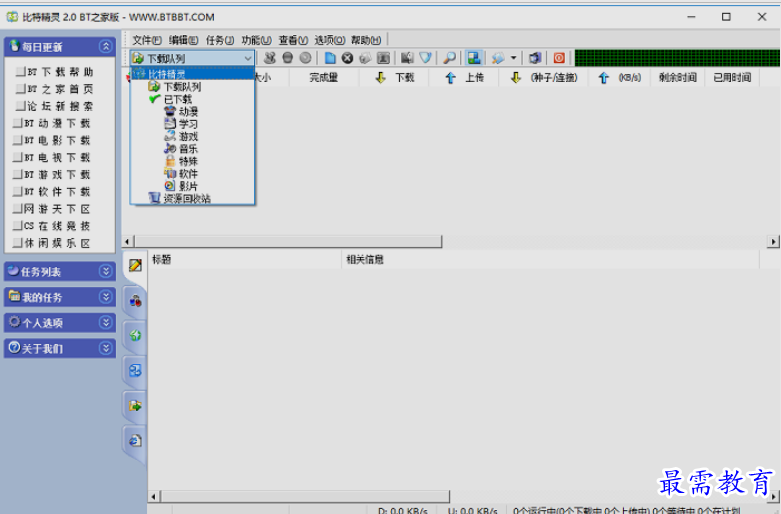
Task: Sort by the 上传 column header
Action: [464, 77]
